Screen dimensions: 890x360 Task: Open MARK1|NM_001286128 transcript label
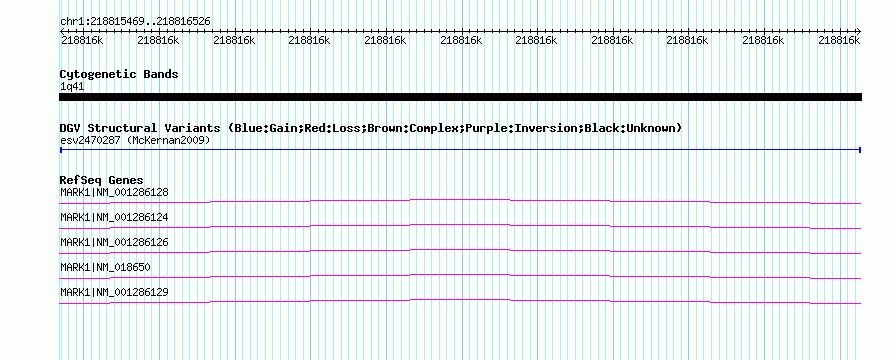pyautogui.click(x=114, y=192)
